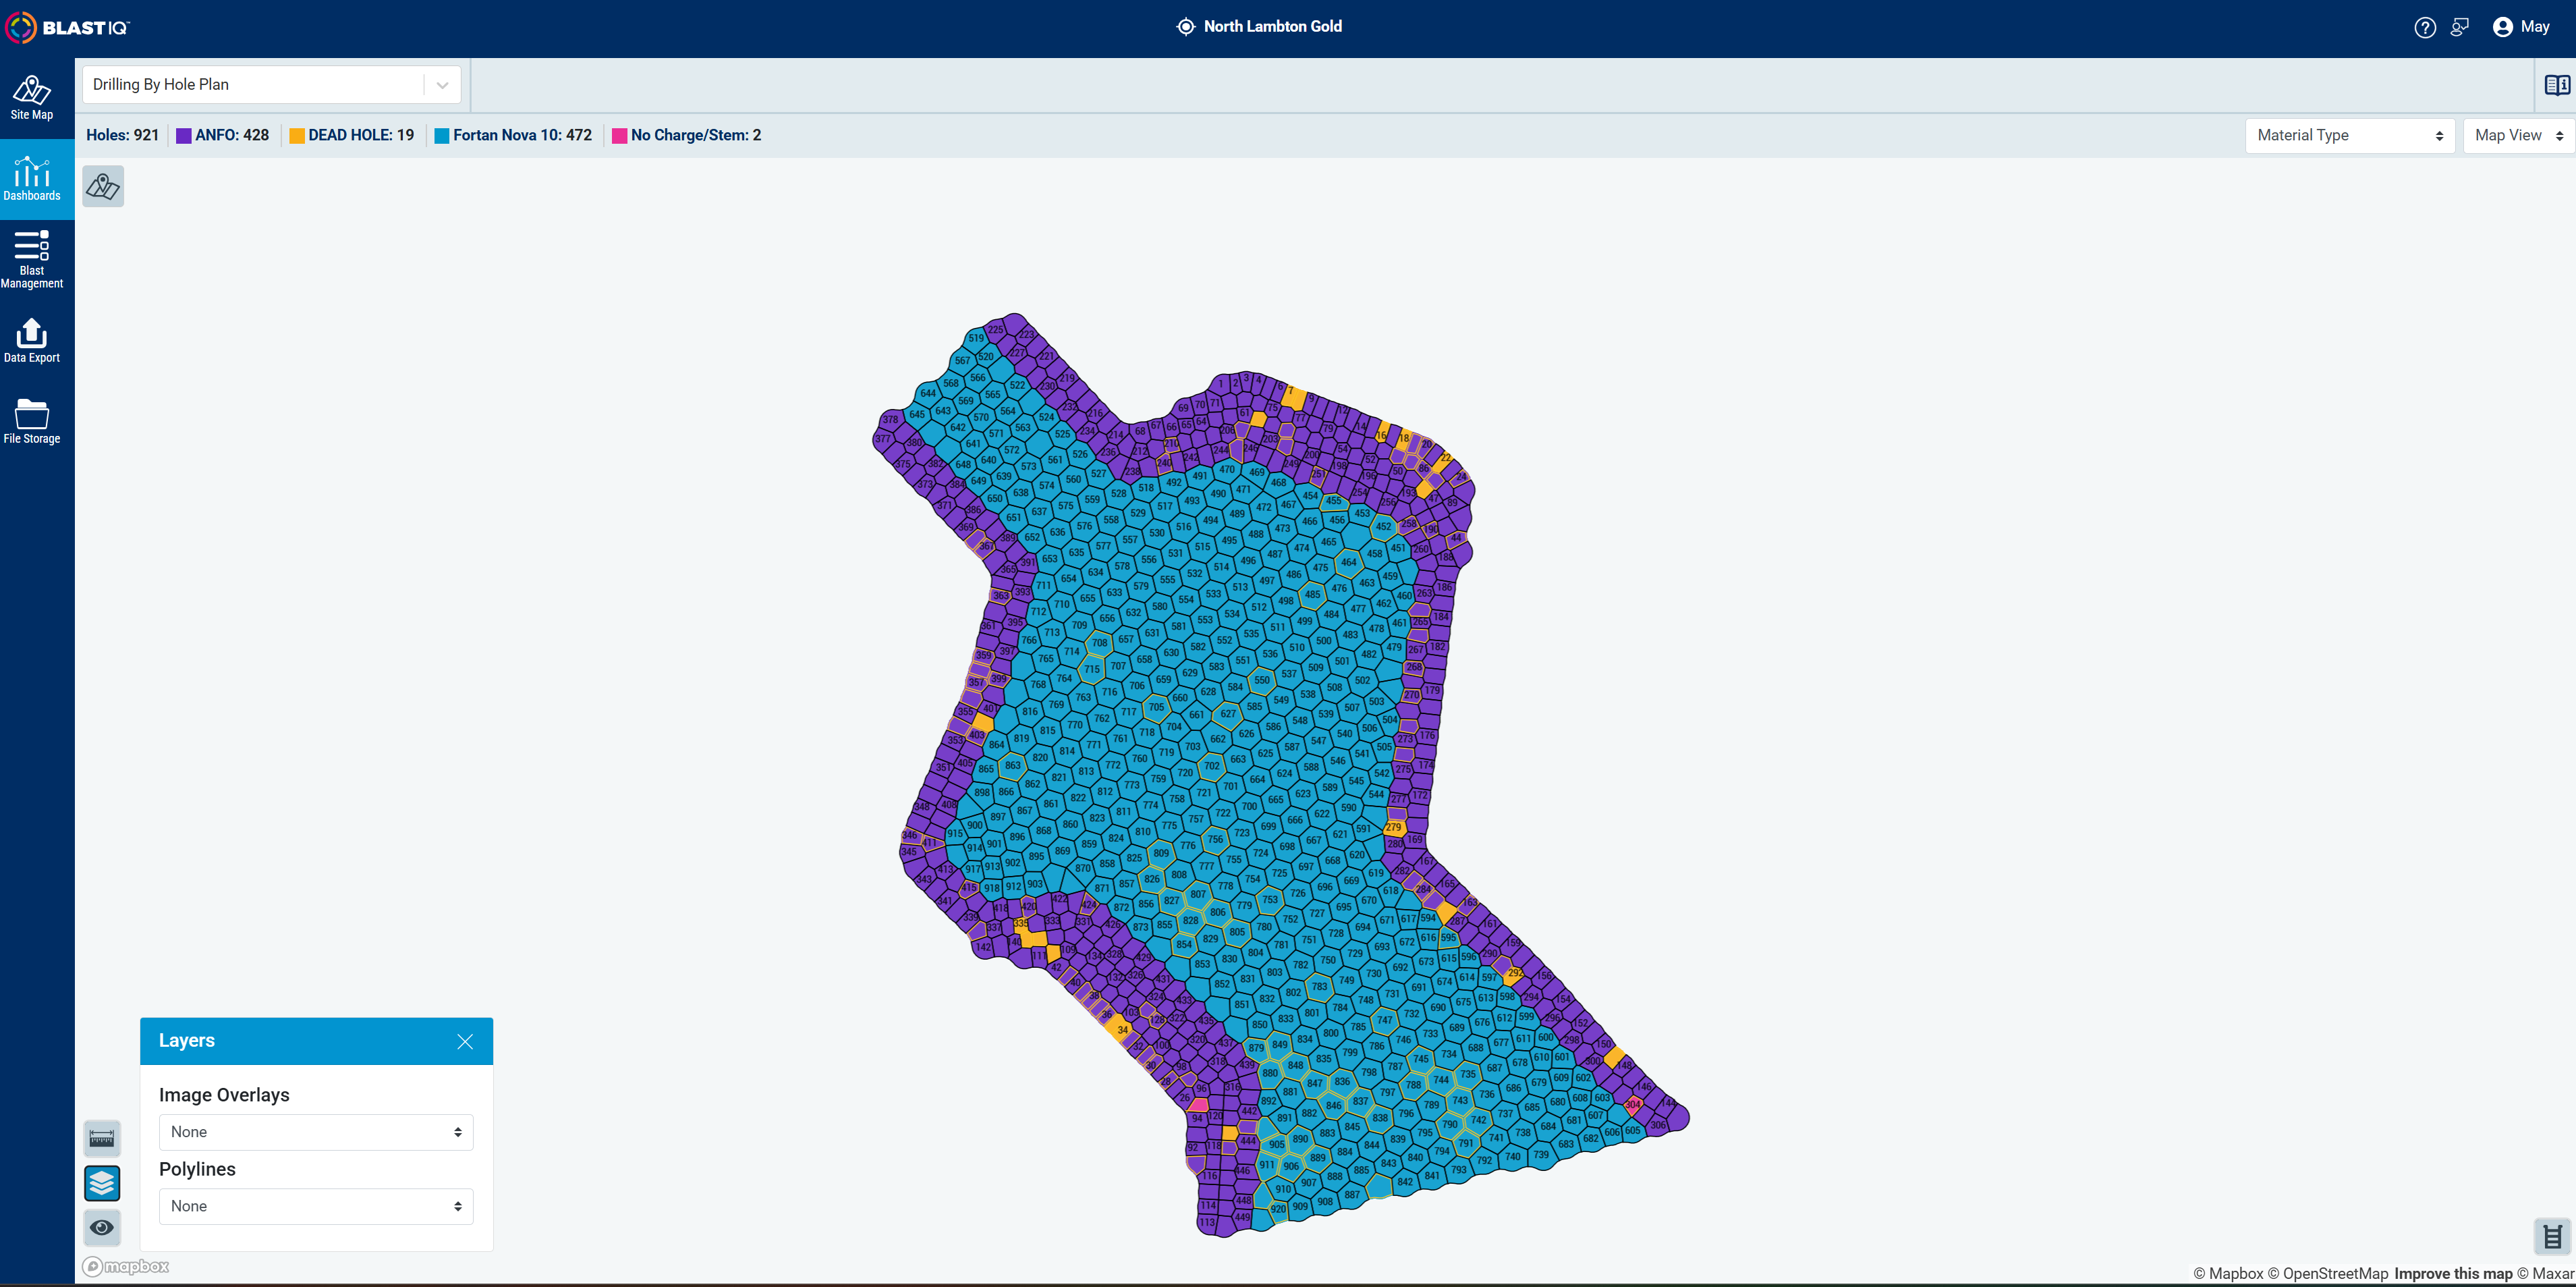Open the help question mark icon

point(2425,27)
